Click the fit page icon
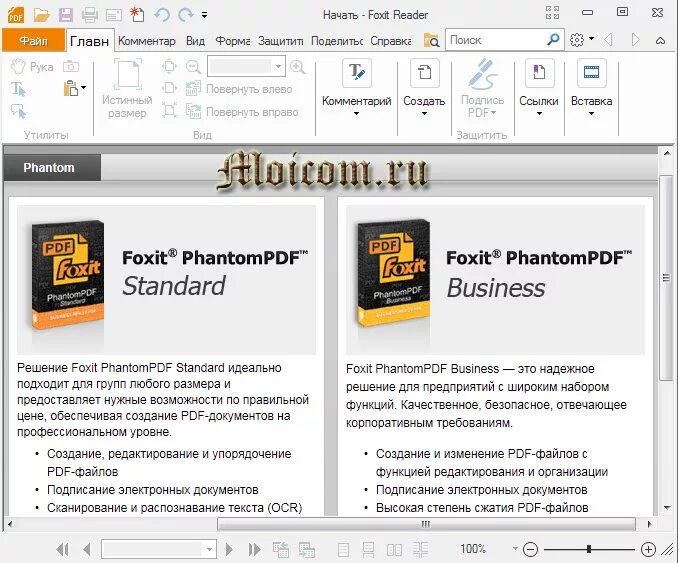Viewport: 678px width, 563px height. (x=170, y=66)
